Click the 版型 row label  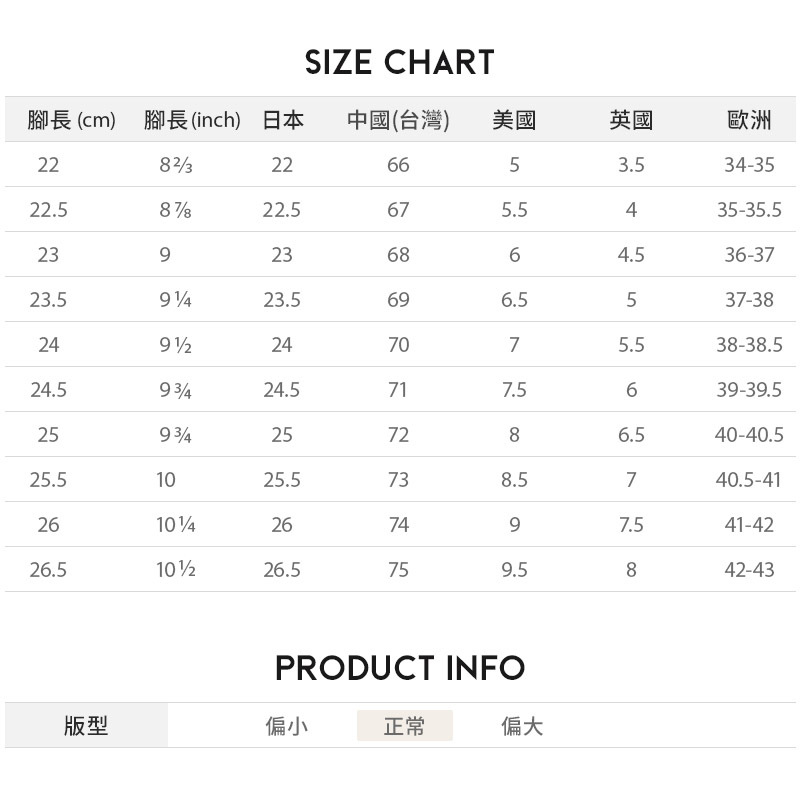[86, 726]
